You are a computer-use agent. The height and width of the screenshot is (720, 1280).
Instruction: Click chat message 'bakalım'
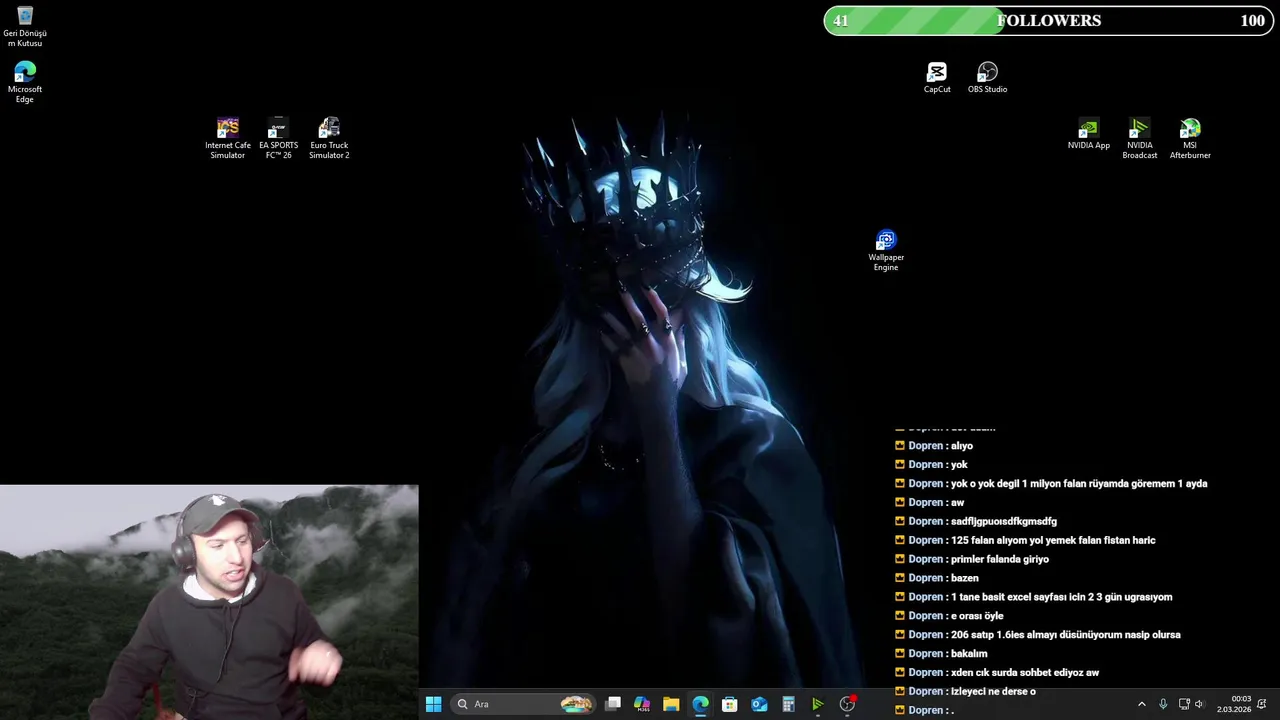(969, 654)
